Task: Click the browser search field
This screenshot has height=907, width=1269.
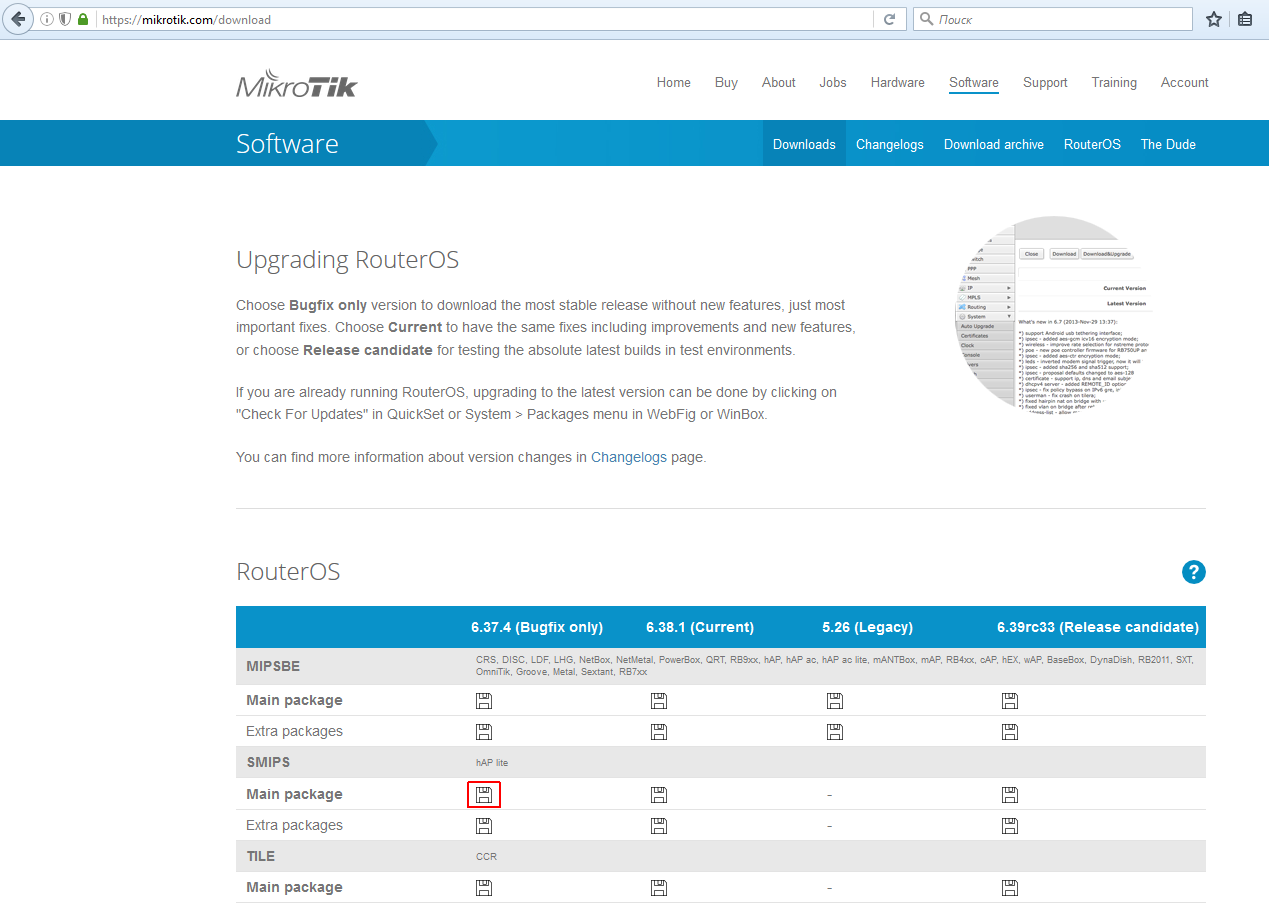Action: 1060,19
